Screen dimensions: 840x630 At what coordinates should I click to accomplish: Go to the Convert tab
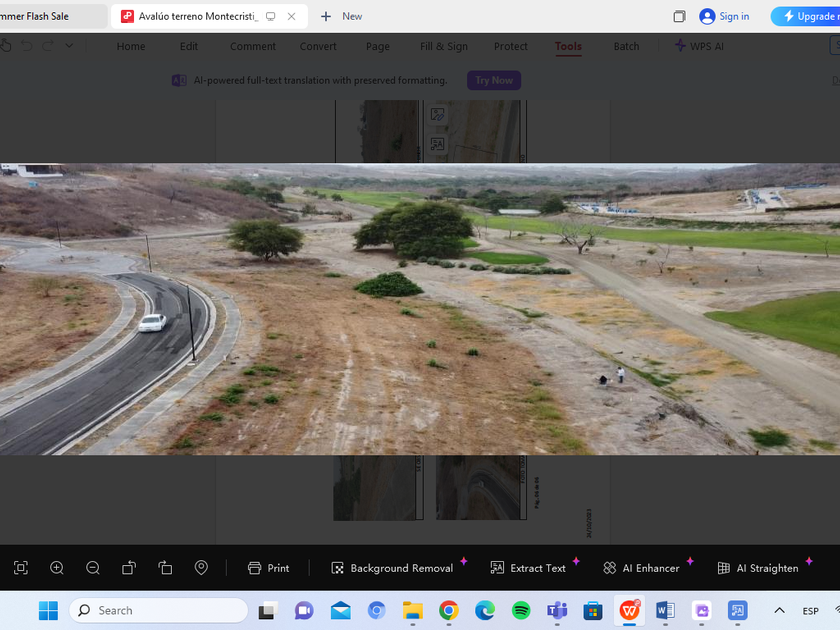(x=318, y=47)
